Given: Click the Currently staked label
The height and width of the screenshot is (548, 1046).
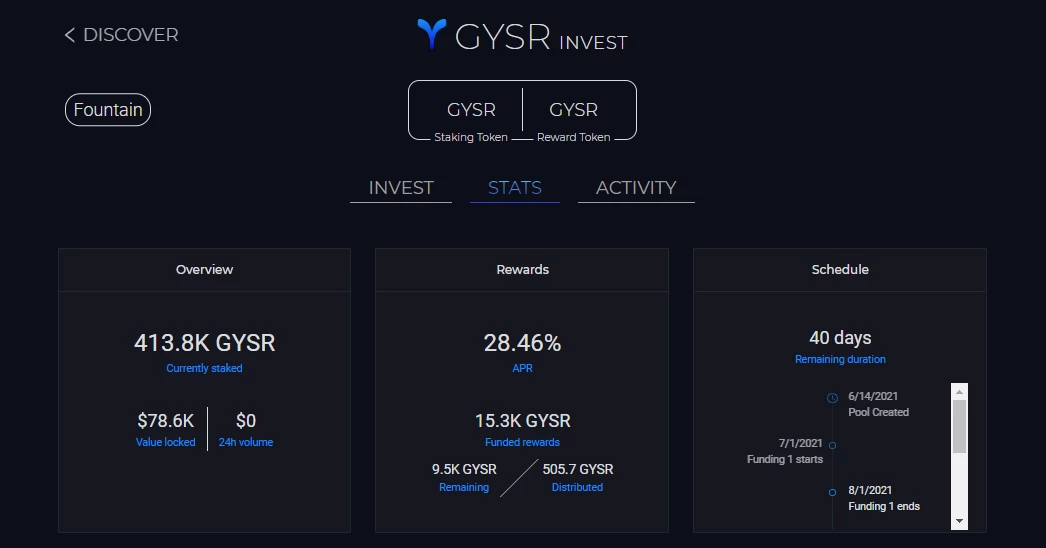Looking at the screenshot, I should 204,368.
